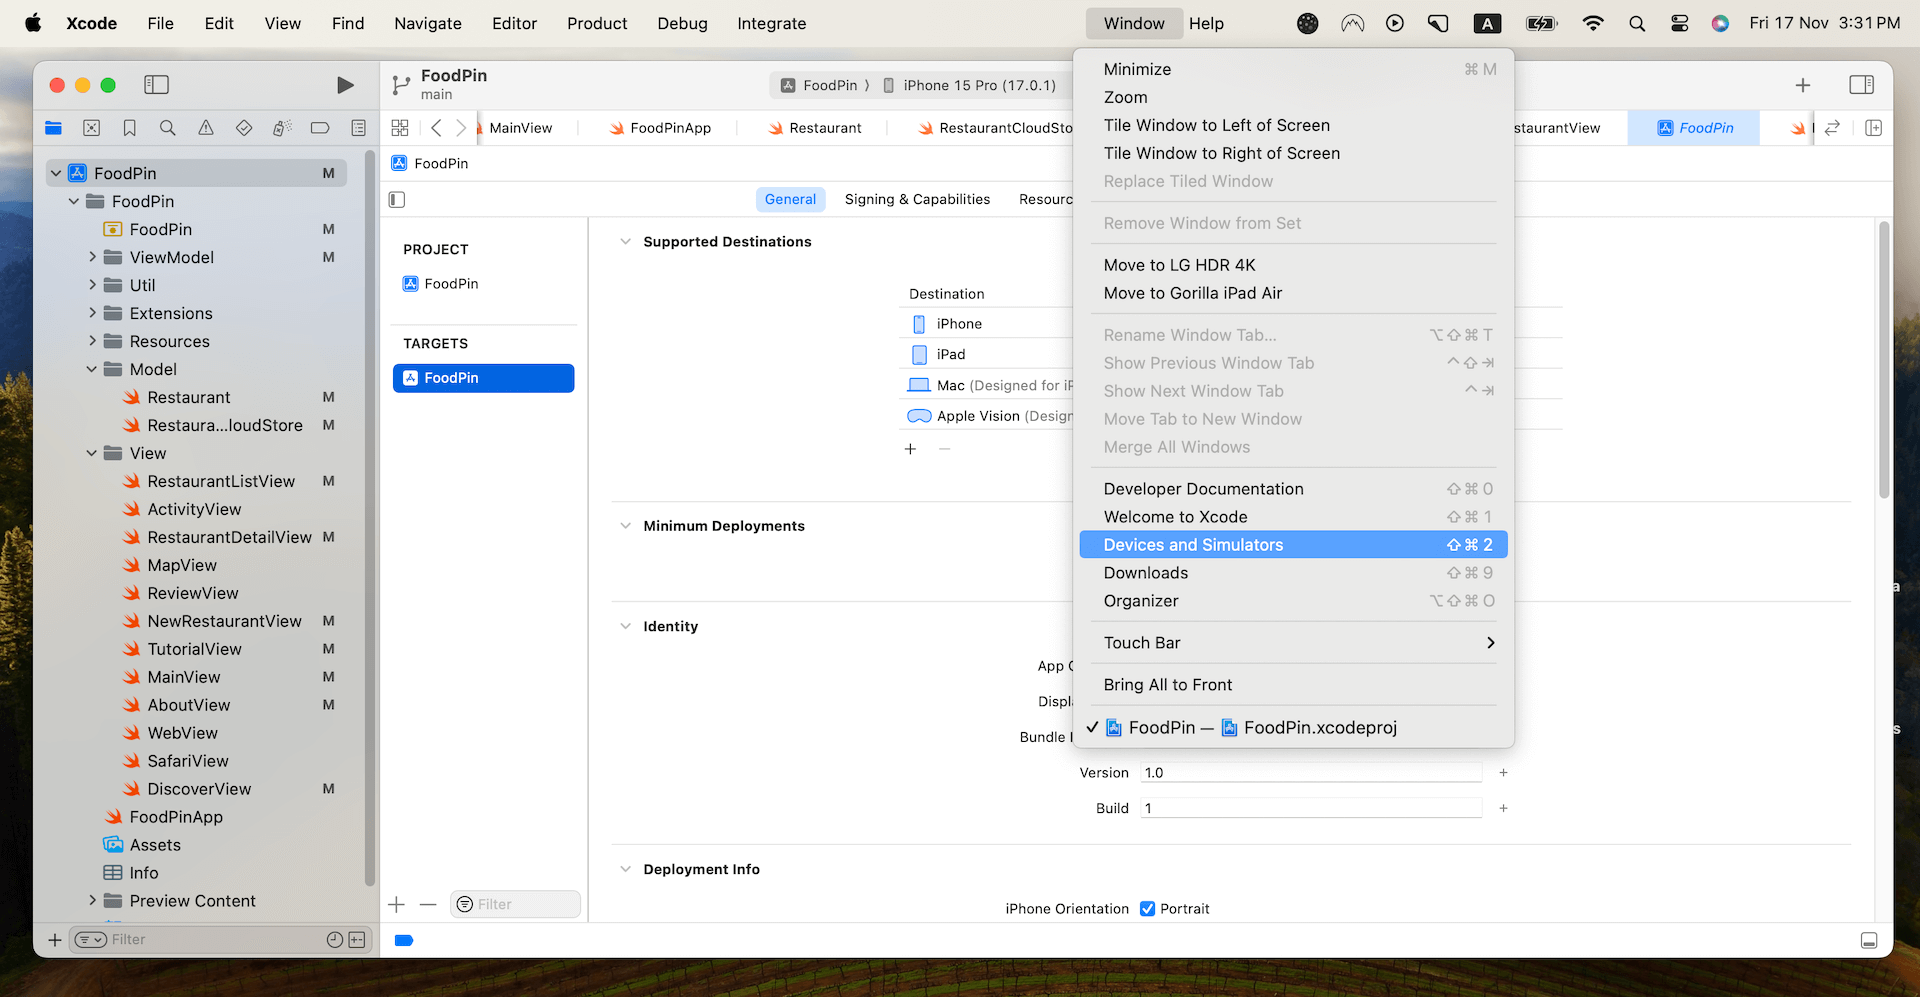
Task: Click the Run play button in toolbar
Action: [x=345, y=85]
